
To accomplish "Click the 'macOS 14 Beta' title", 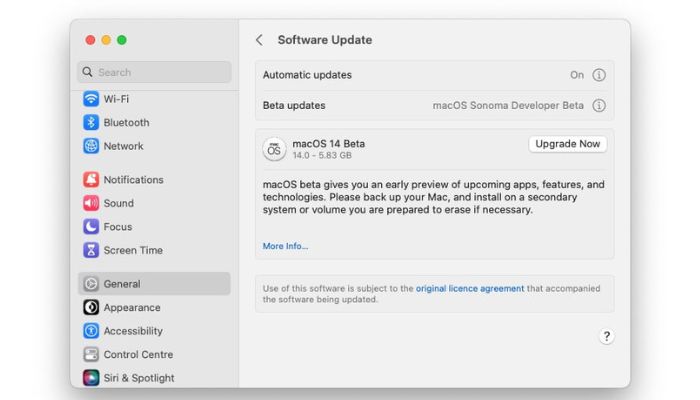I will (x=329, y=144).
